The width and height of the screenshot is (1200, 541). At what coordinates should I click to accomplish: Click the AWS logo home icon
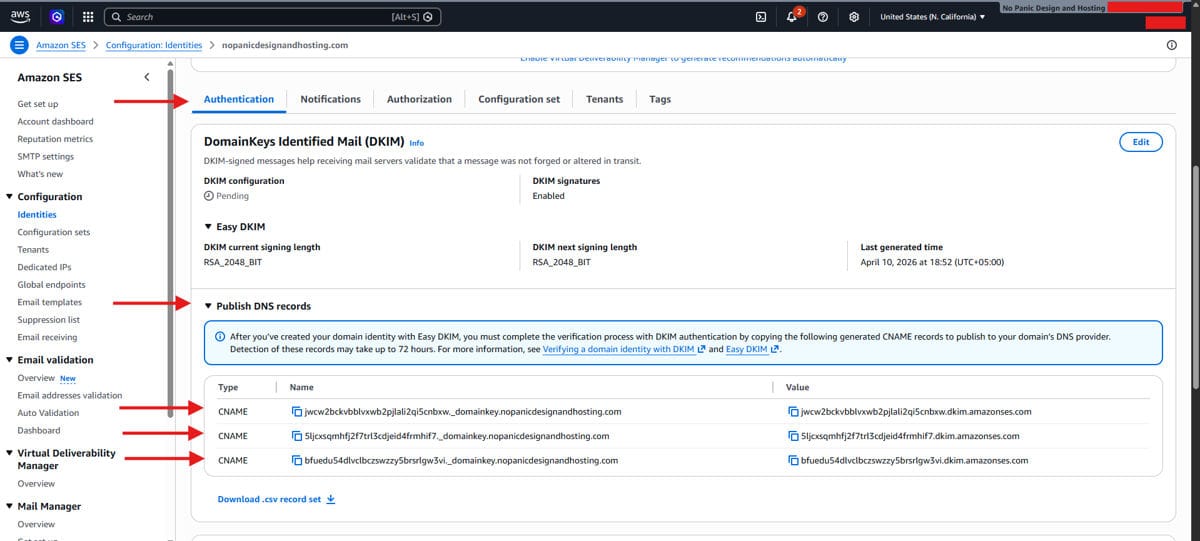[x=20, y=17]
